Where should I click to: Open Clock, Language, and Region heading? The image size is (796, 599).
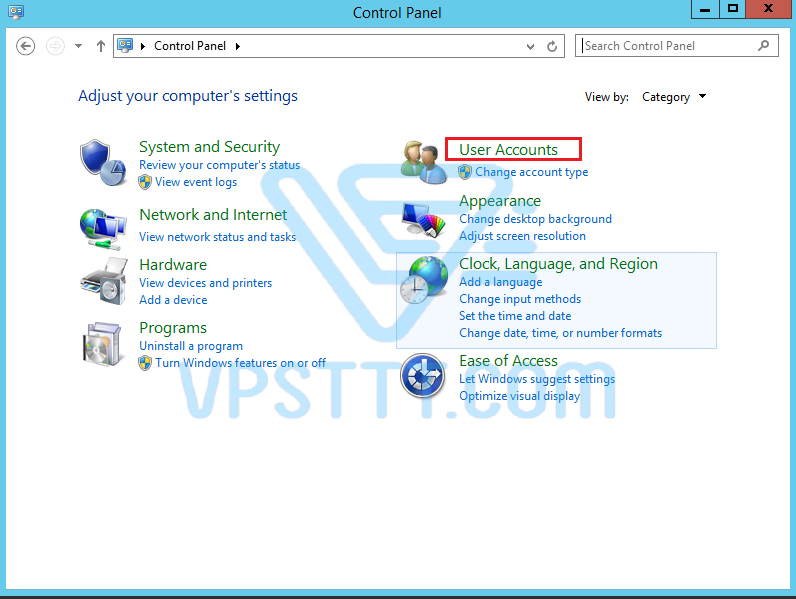(x=558, y=264)
